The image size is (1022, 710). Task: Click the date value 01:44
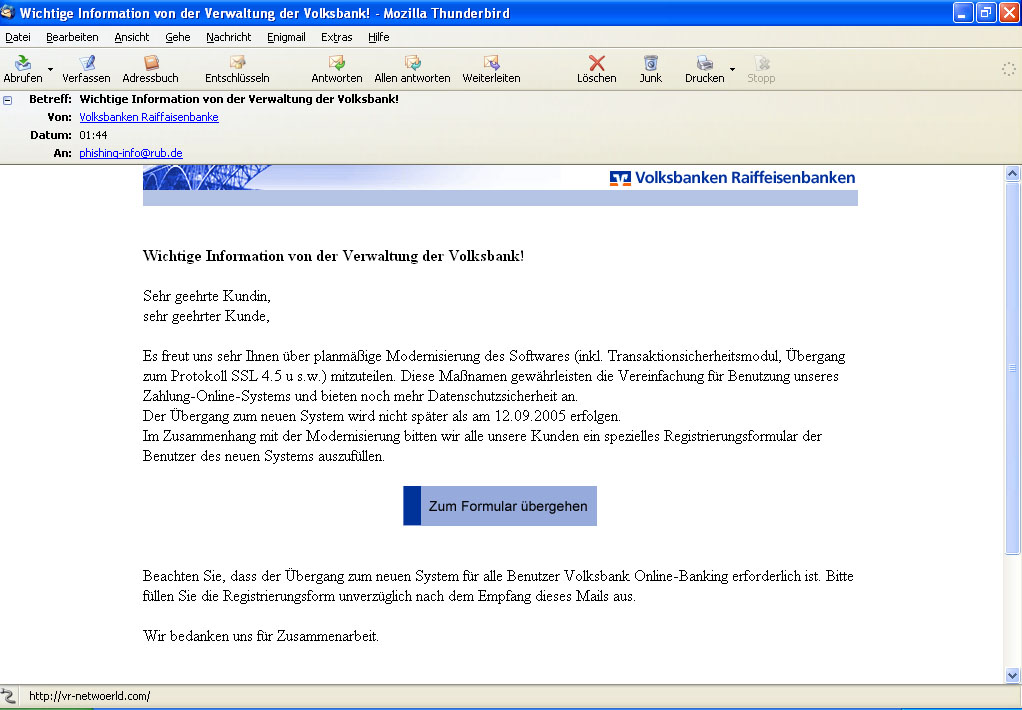93,136
